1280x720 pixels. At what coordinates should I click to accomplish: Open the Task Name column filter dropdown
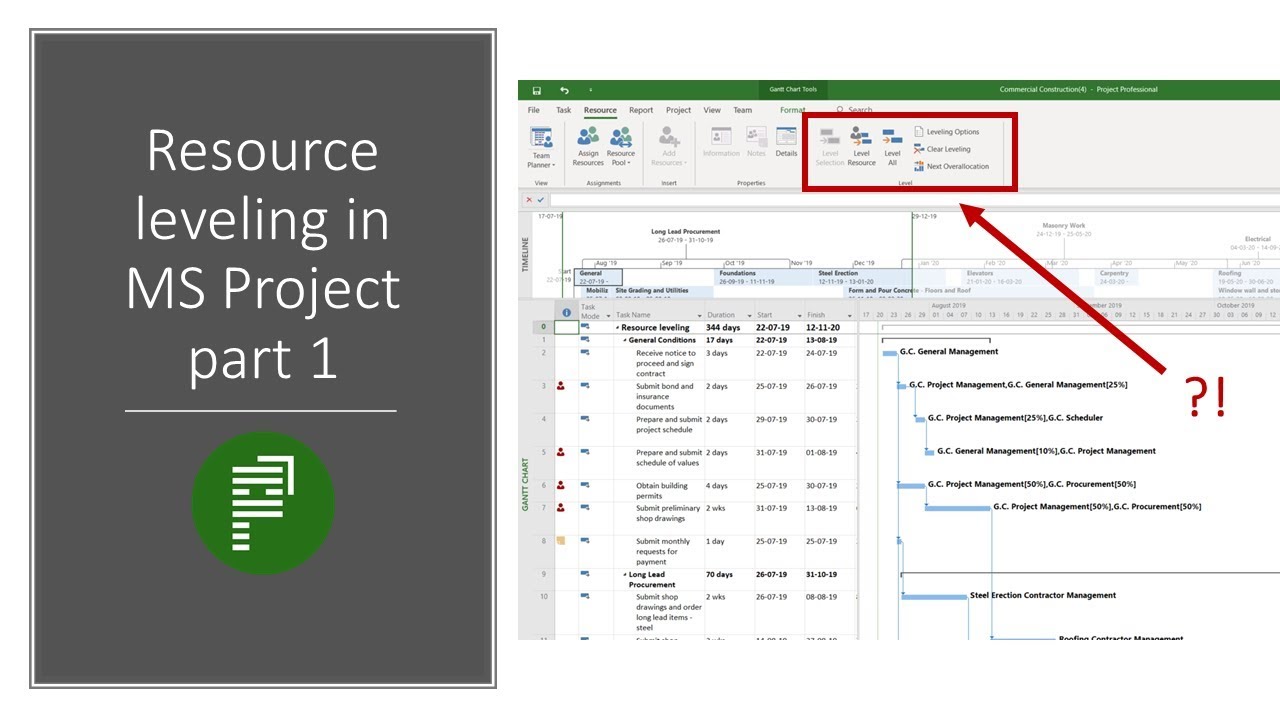(699, 316)
